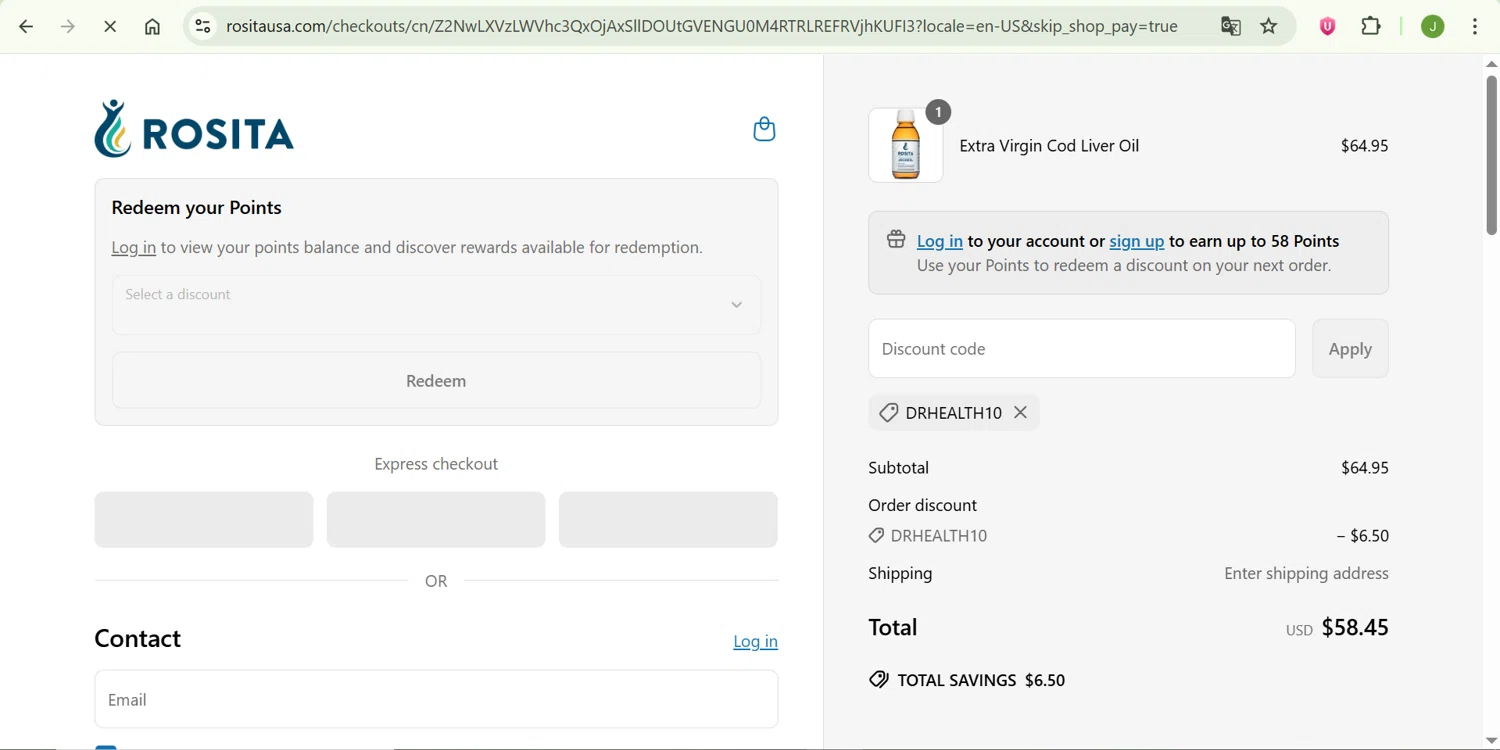
Task: Focus the Email input field
Action: coord(436,699)
